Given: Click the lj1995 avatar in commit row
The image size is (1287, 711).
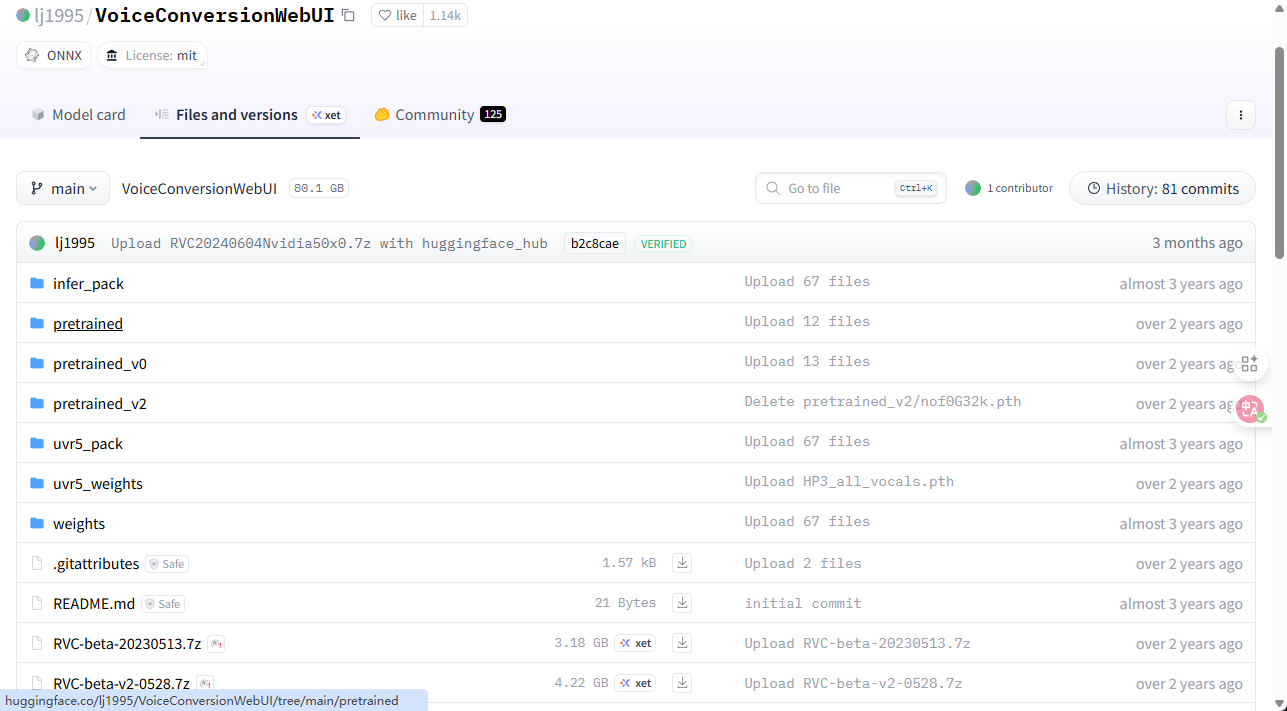Looking at the screenshot, I should pyautogui.click(x=37, y=243).
